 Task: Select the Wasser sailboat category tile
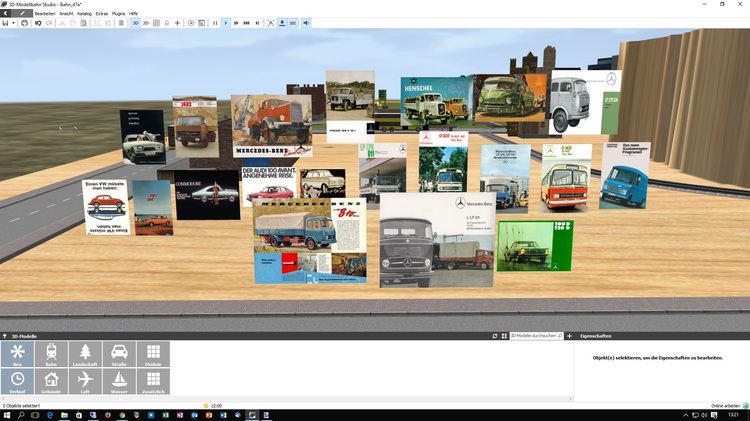(119, 381)
